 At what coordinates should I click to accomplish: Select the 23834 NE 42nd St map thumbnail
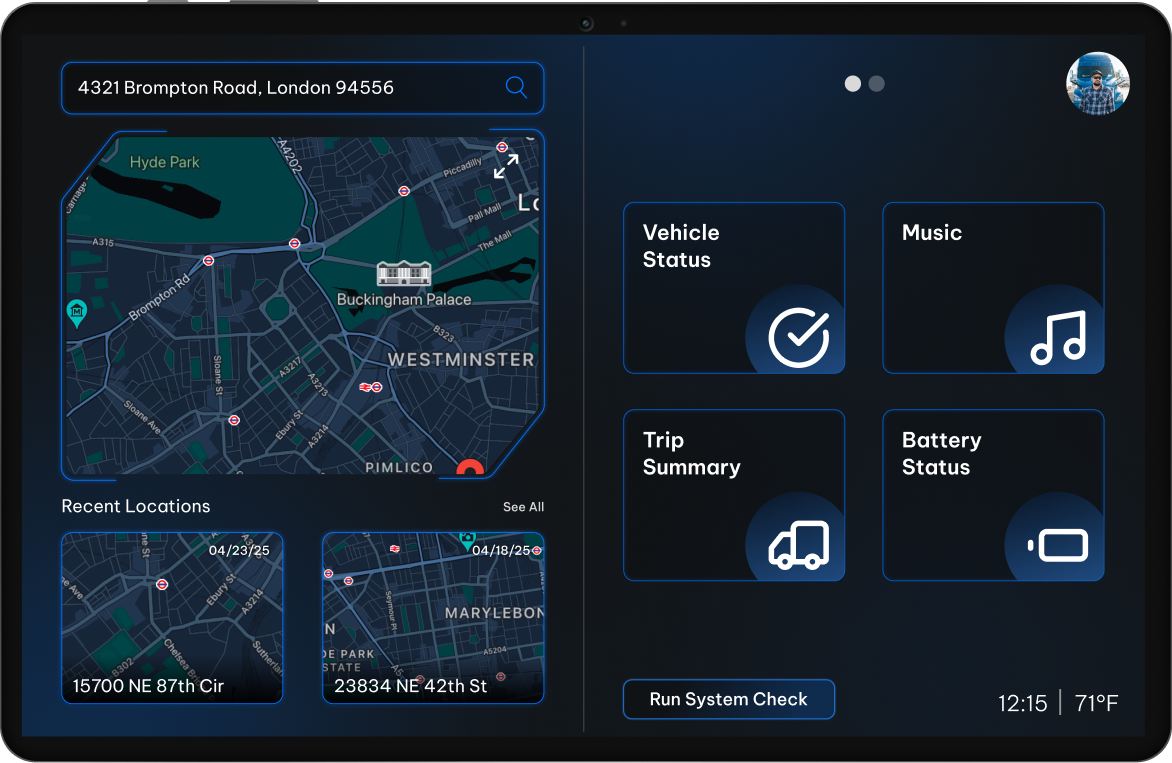(x=433, y=617)
